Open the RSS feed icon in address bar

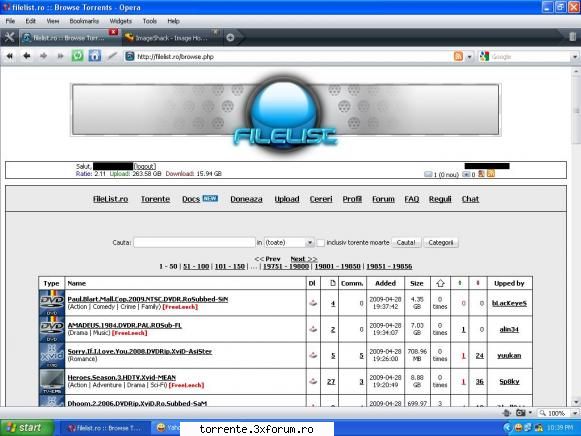coord(458,56)
